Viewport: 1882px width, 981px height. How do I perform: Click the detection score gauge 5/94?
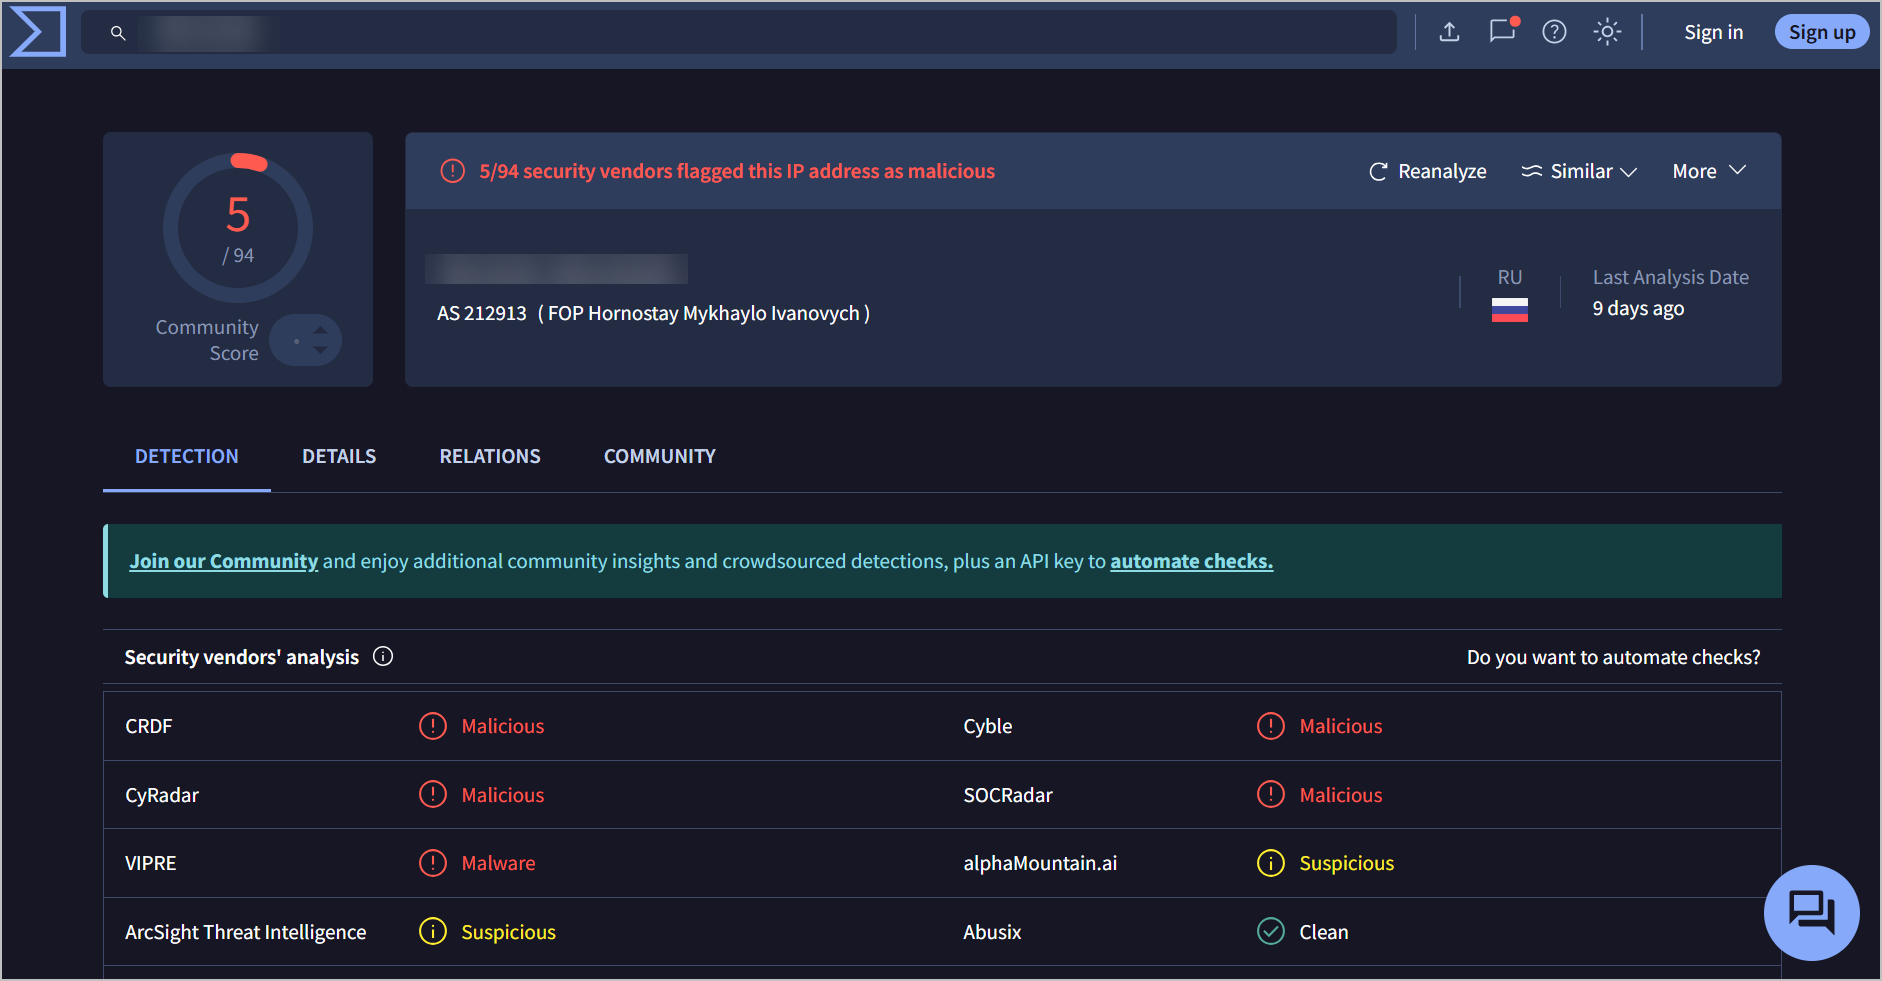[x=238, y=228]
